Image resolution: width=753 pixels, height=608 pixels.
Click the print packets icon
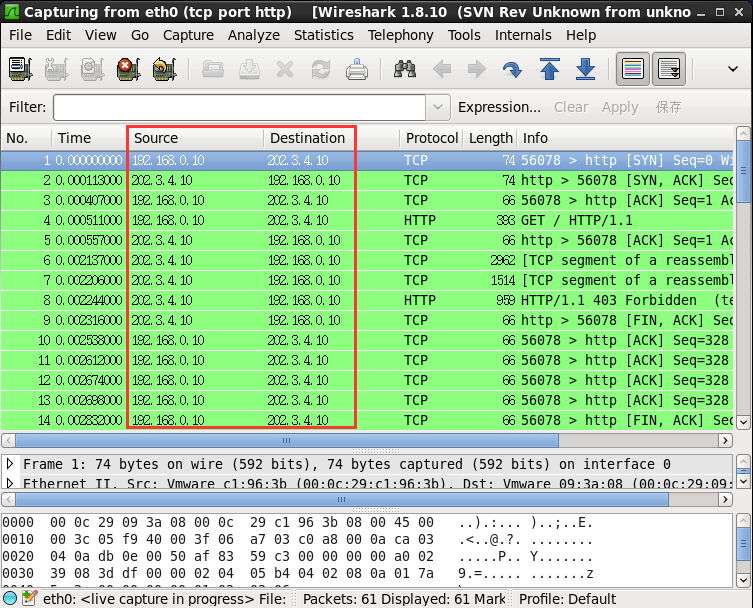click(x=357, y=69)
